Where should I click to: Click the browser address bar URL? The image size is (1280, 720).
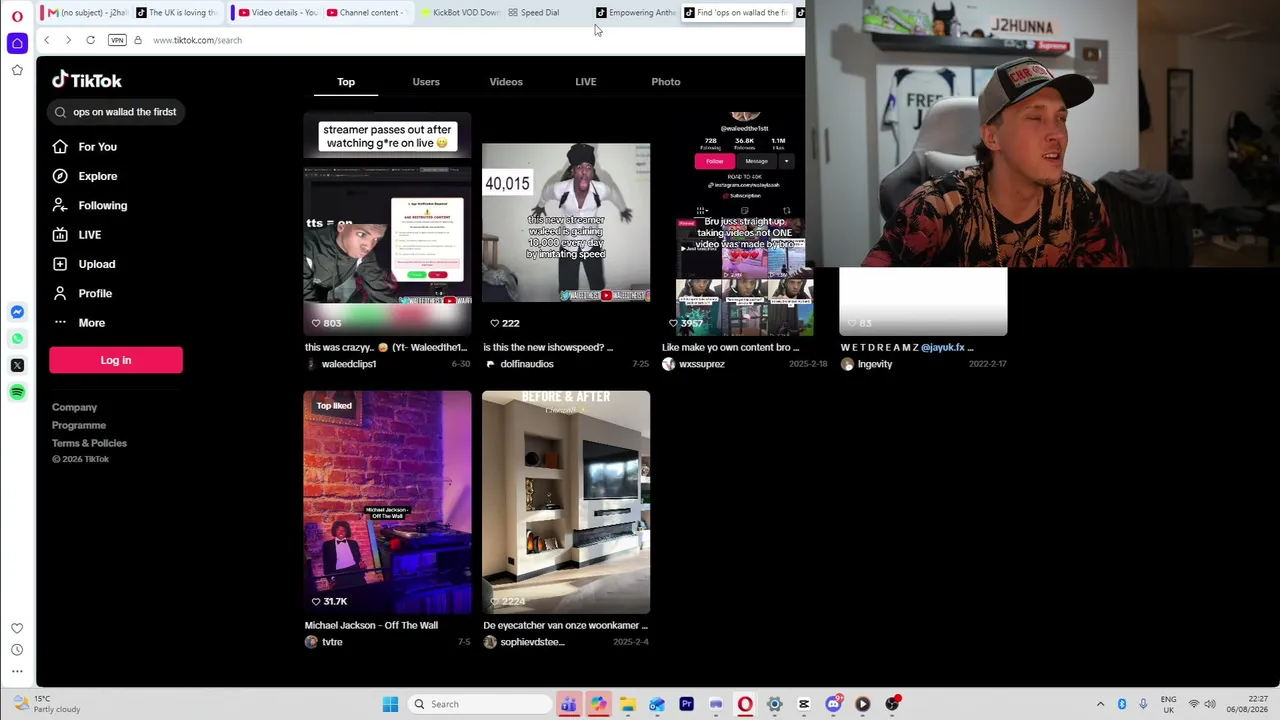pyautogui.click(x=197, y=40)
